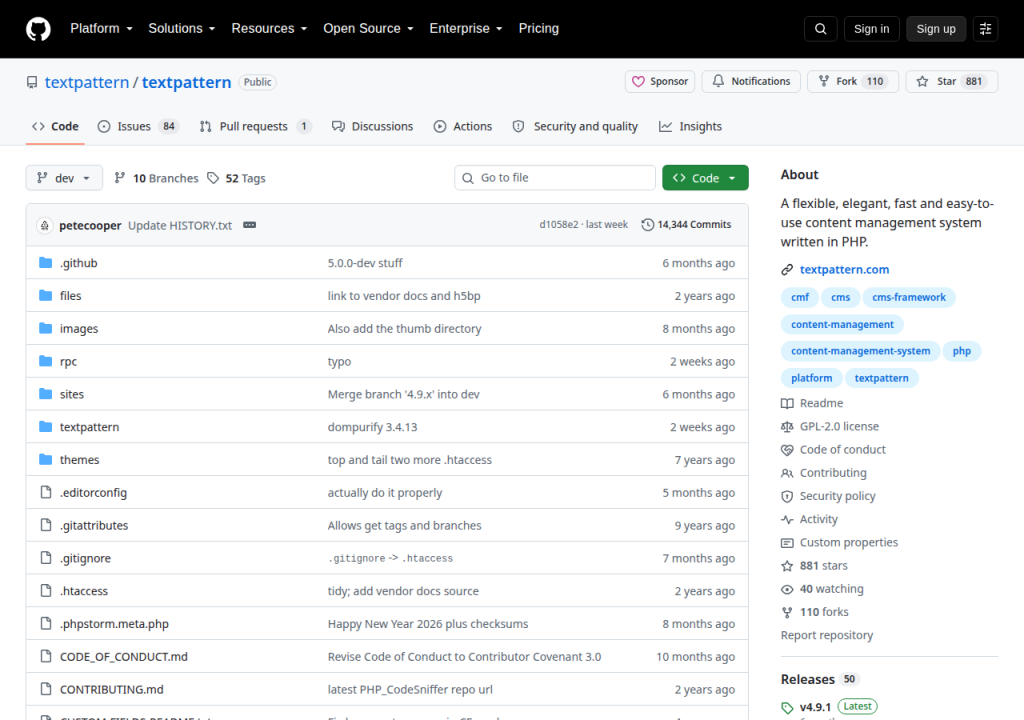
Task: Open the themes folder
Action: pos(80,460)
